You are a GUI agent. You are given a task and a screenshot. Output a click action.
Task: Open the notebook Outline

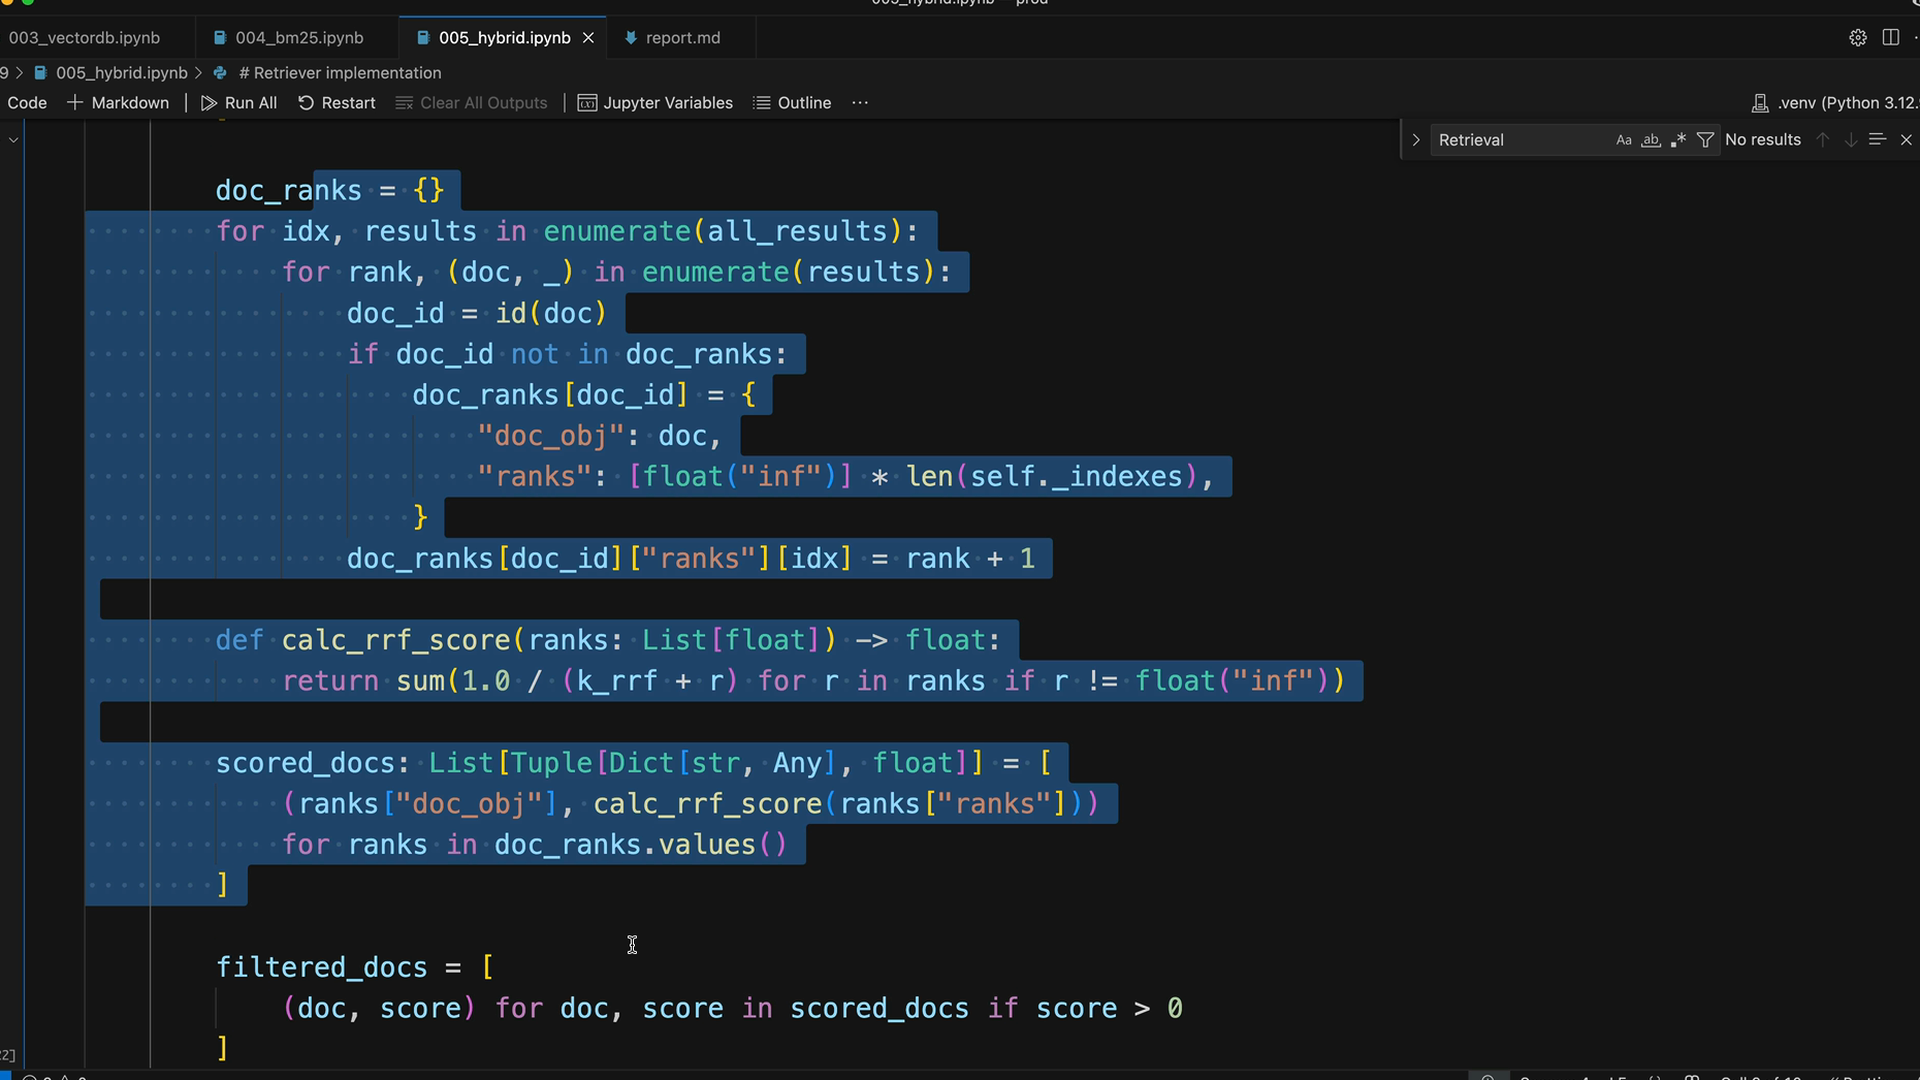click(x=792, y=103)
